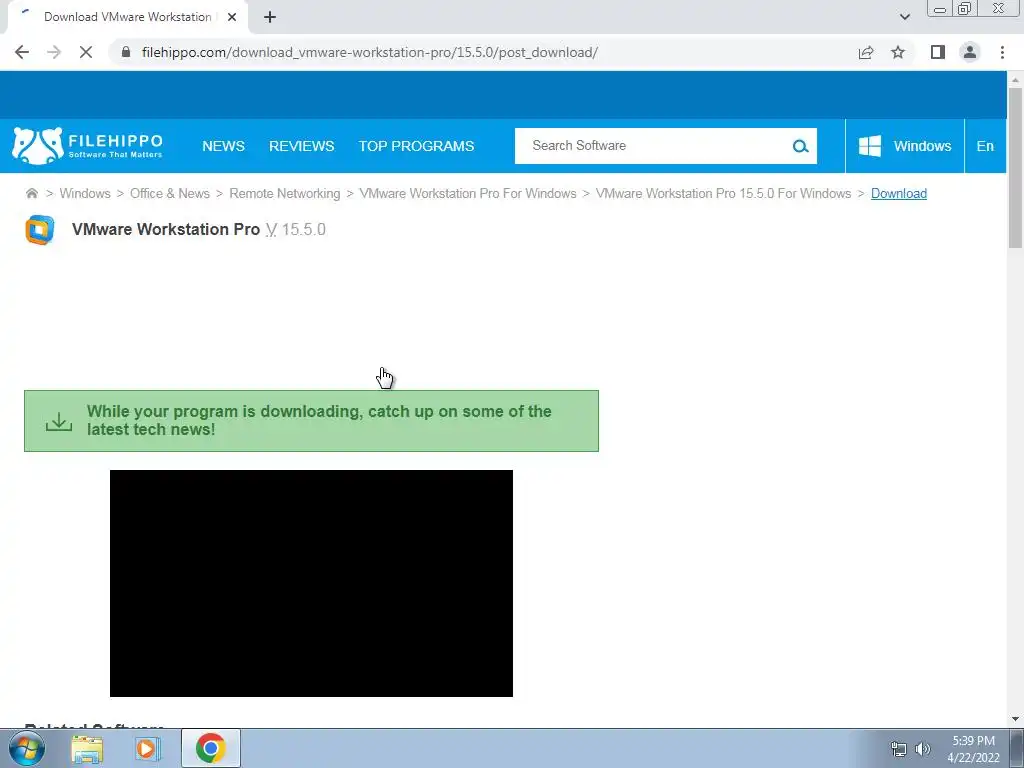Click the Remote Networking breadcrumb
Screen dimensions: 1024x768
285,193
